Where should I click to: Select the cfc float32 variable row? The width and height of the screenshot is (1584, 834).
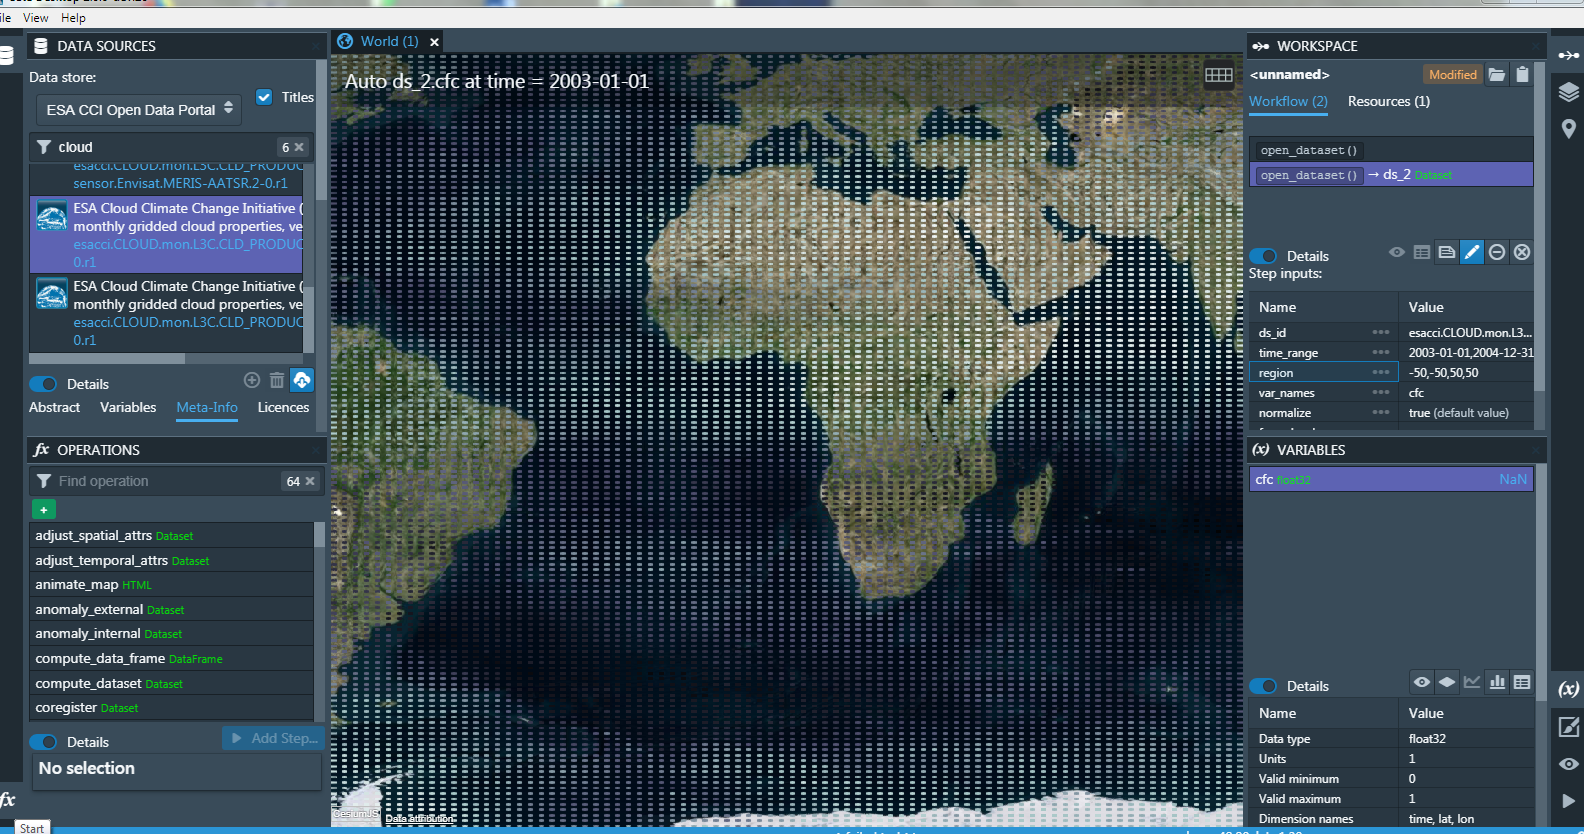[1391, 480]
